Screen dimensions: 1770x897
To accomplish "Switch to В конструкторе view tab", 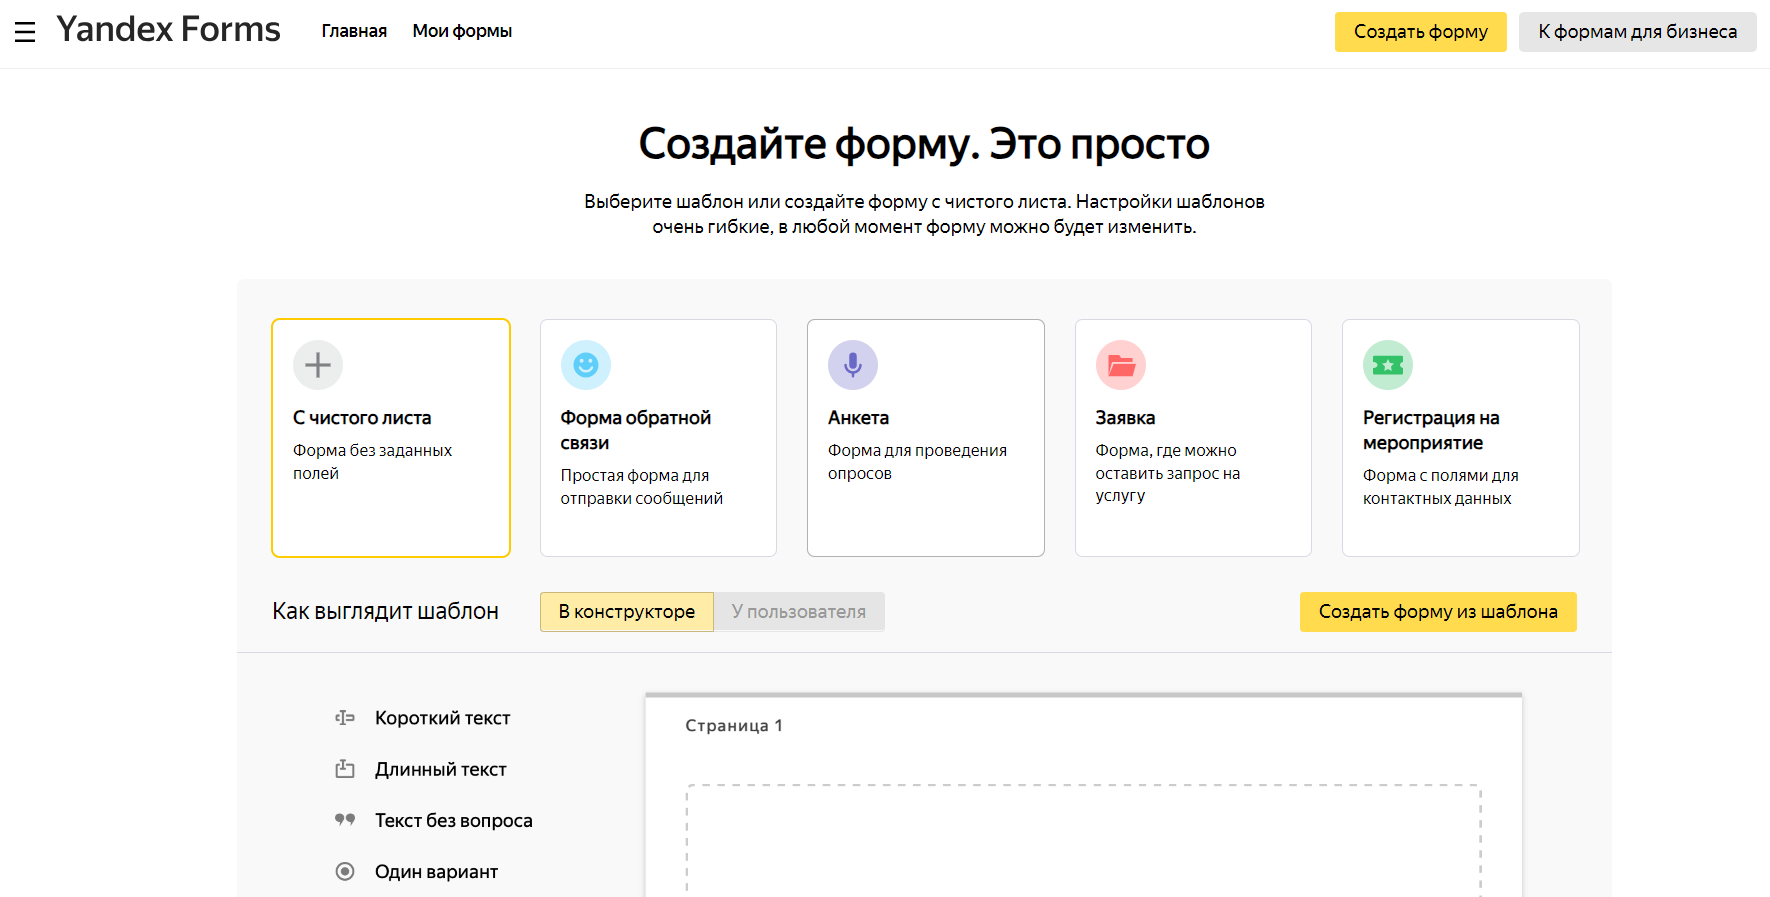I will pyautogui.click(x=627, y=612).
